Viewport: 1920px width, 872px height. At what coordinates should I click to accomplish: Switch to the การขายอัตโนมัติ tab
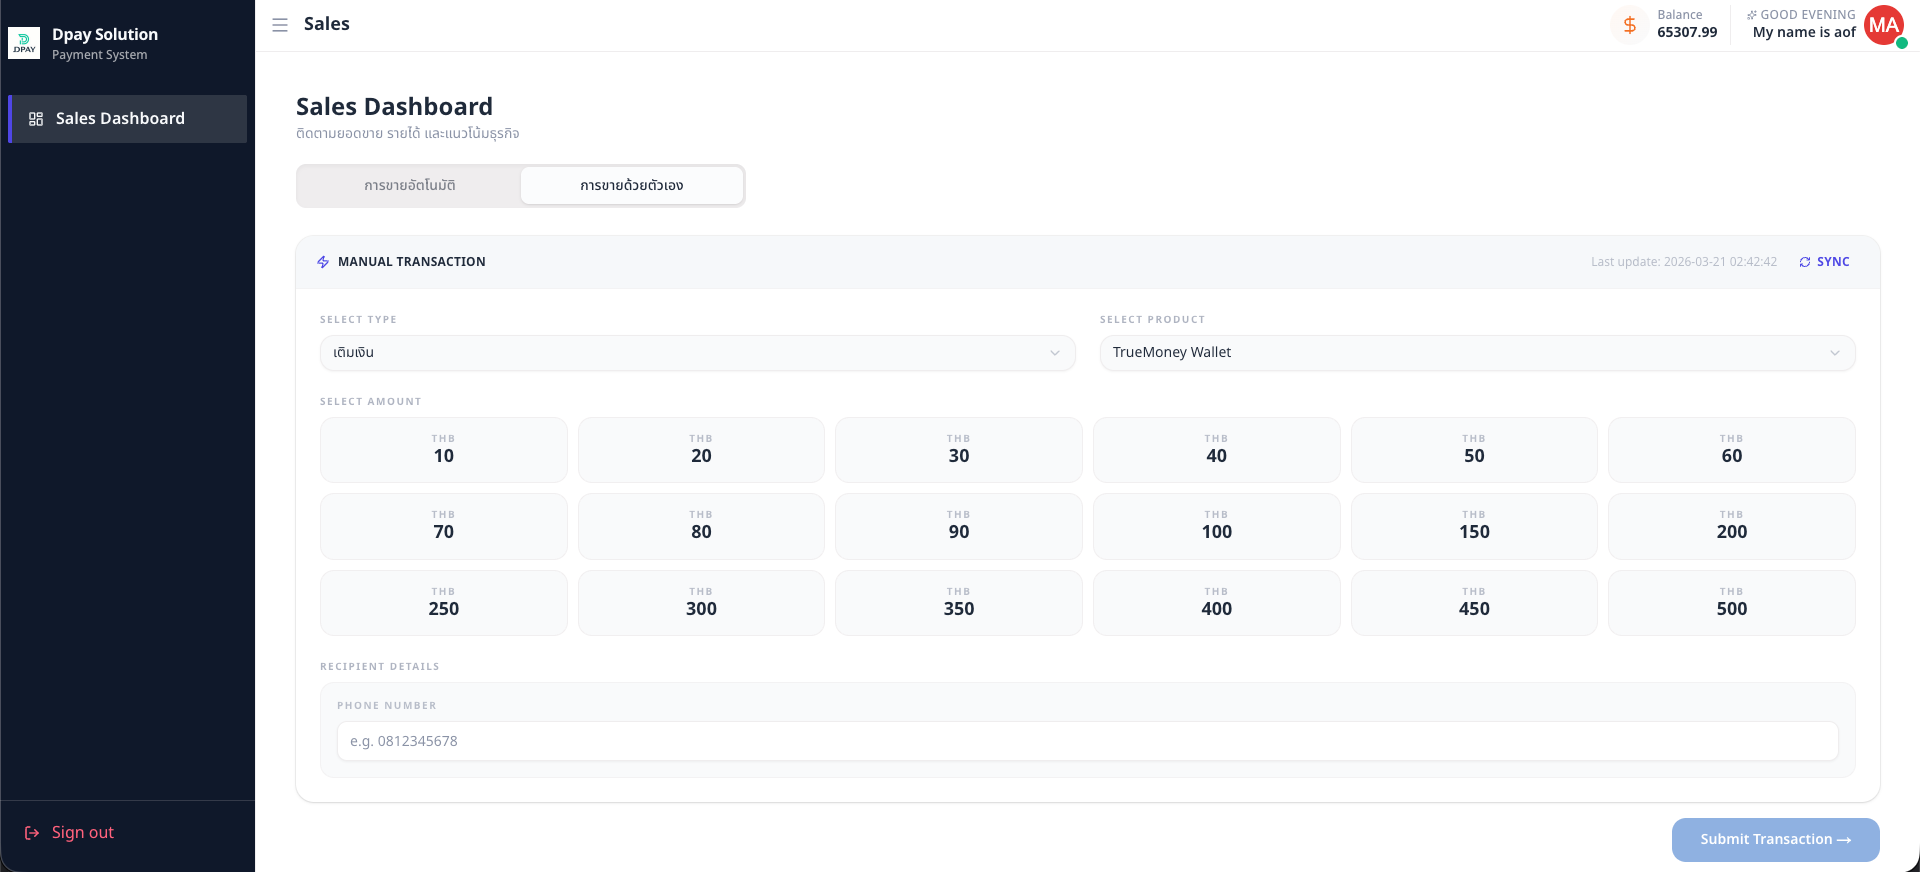tap(410, 186)
